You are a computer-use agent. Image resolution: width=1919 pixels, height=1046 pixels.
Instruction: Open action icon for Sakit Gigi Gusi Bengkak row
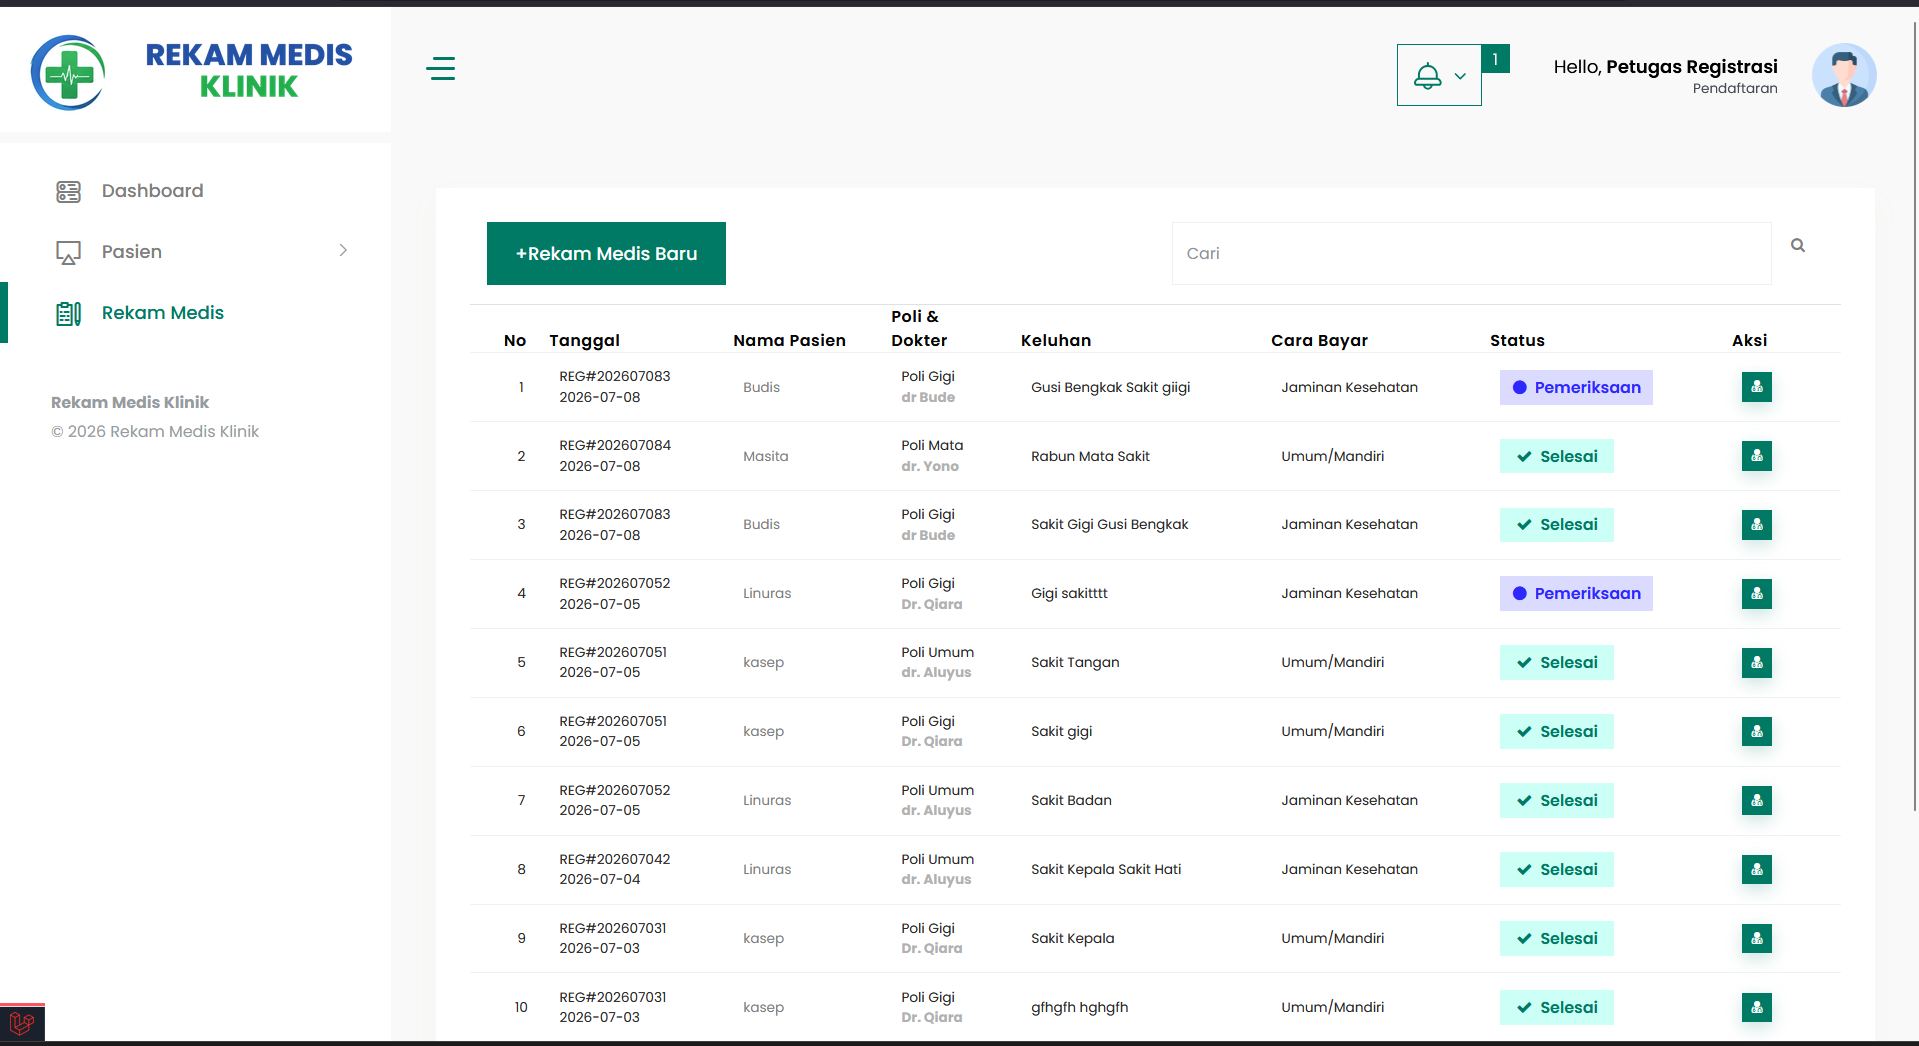[x=1756, y=525]
